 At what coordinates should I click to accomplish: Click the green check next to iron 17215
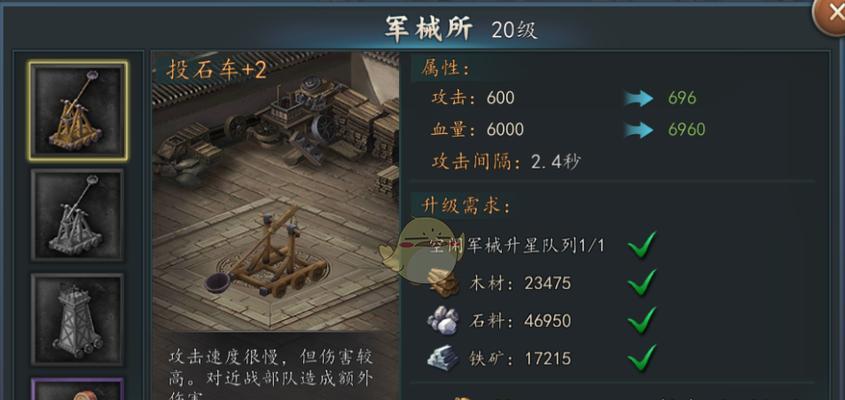pos(642,358)
